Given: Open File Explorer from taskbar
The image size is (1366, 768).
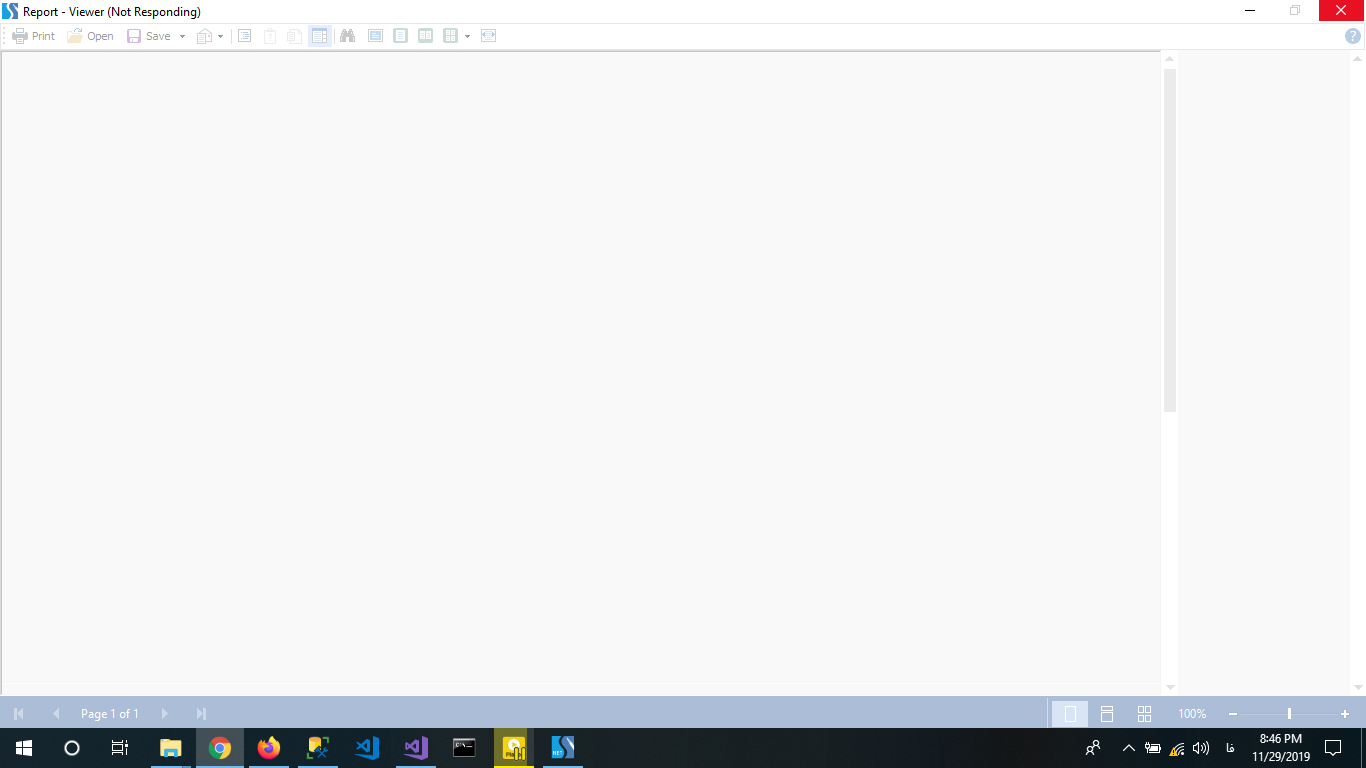Looking at the screenshot, I should pos(171,748).
